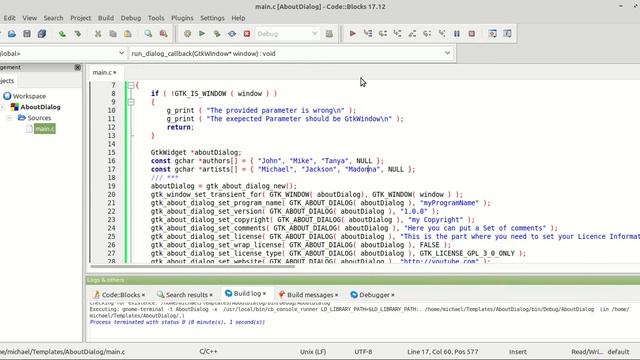Click "Line 17, Col 60, Pos 577" status text
640x360 pixels.
tap(442, 351)
